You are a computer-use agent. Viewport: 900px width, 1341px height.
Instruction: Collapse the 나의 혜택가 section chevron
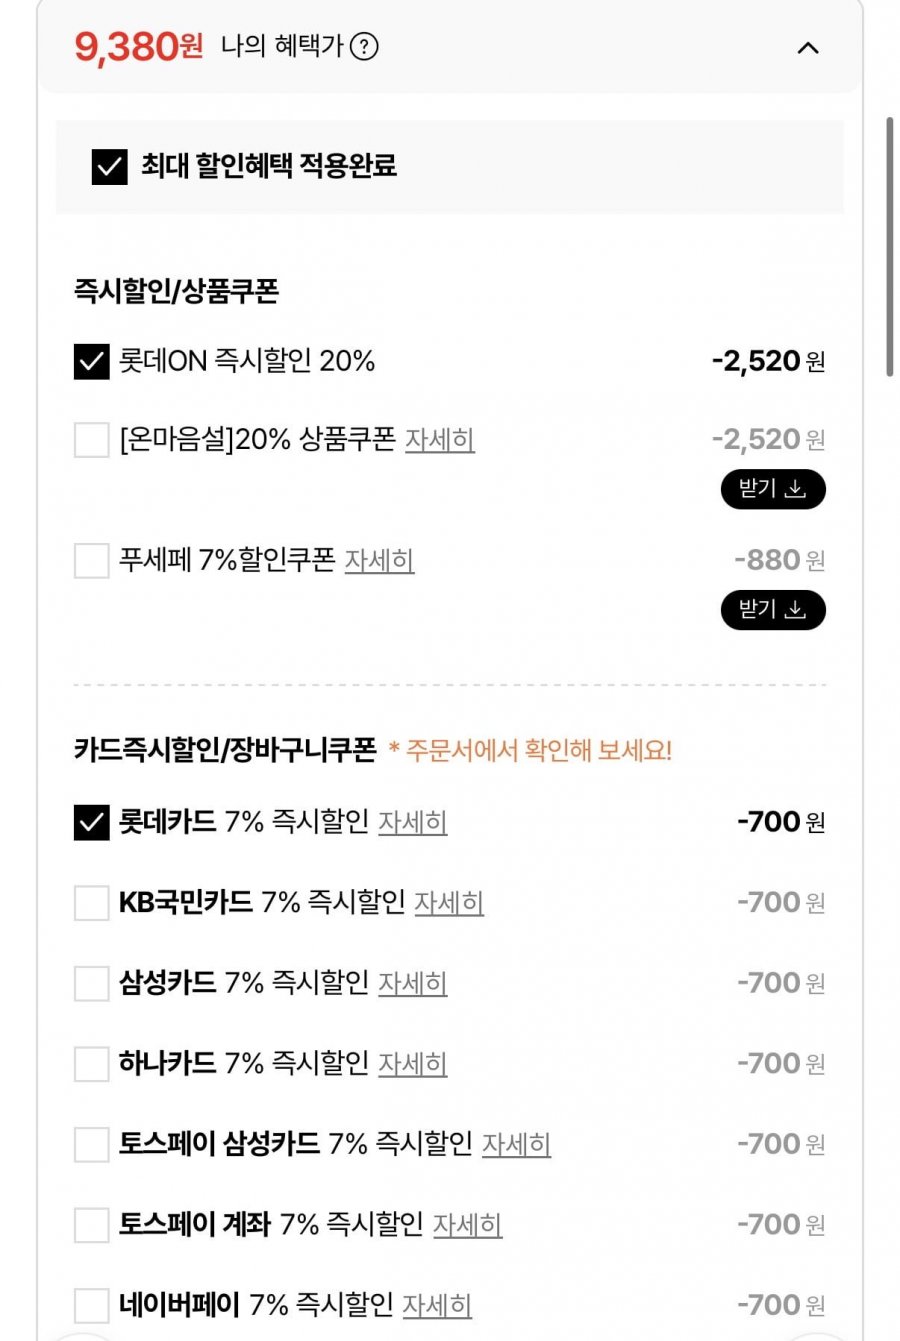[808, 47]
